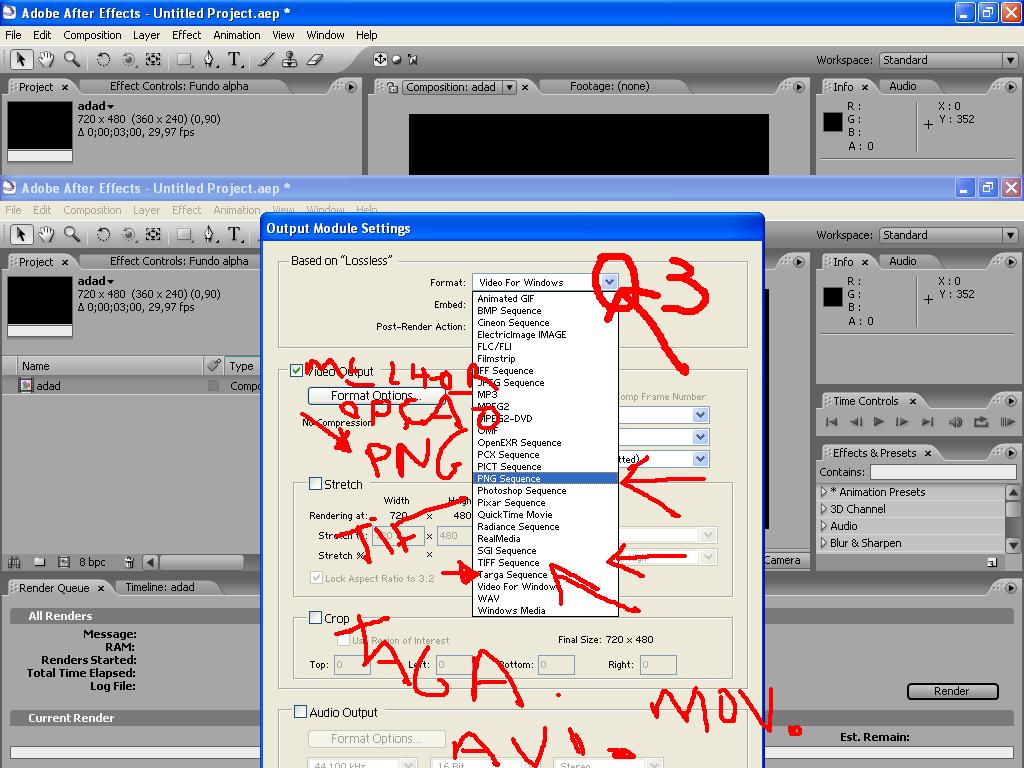Jump to last frame in Time Controls
This screenshot has height=768, width=1024.
[x=927, y=422]
